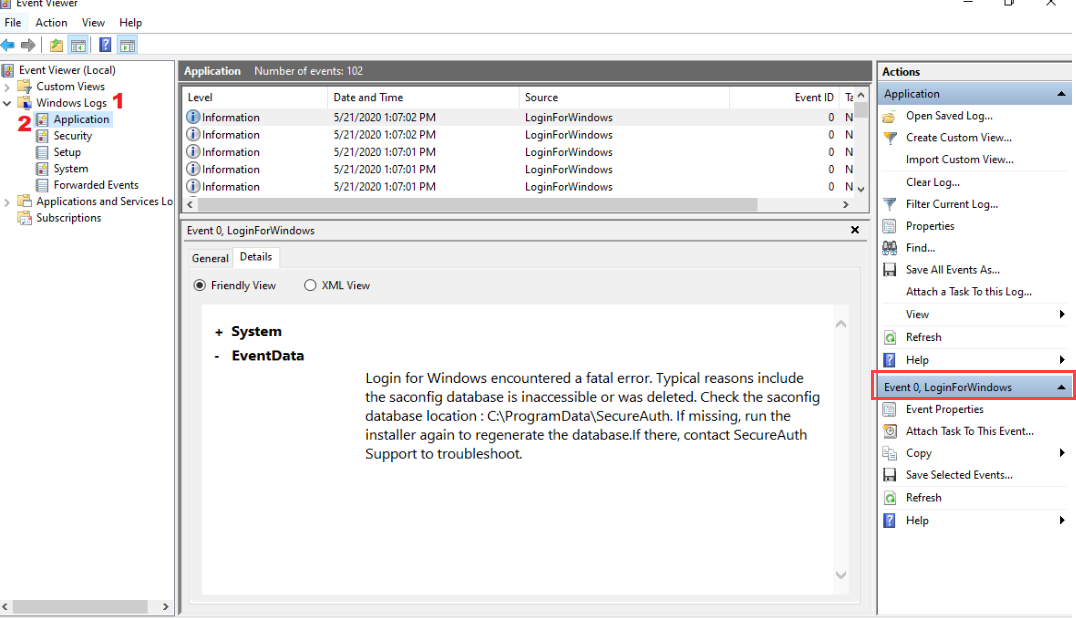Expand the System node in details
Screen dimensions: 1076x618
[219, 332]
